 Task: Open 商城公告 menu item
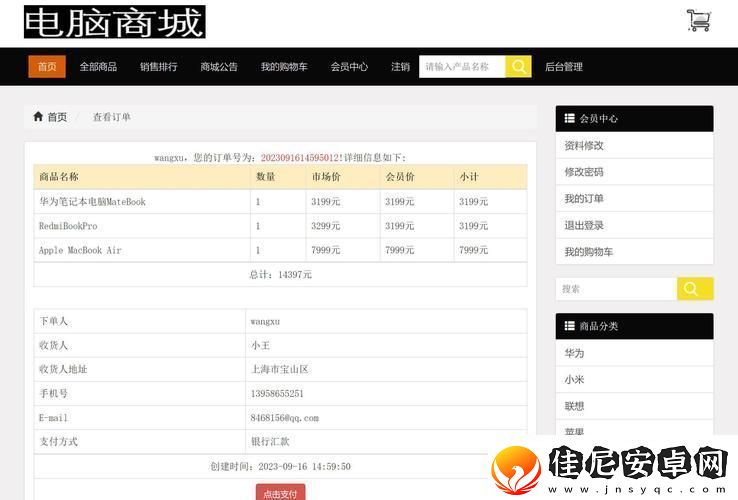pos(219,66)
